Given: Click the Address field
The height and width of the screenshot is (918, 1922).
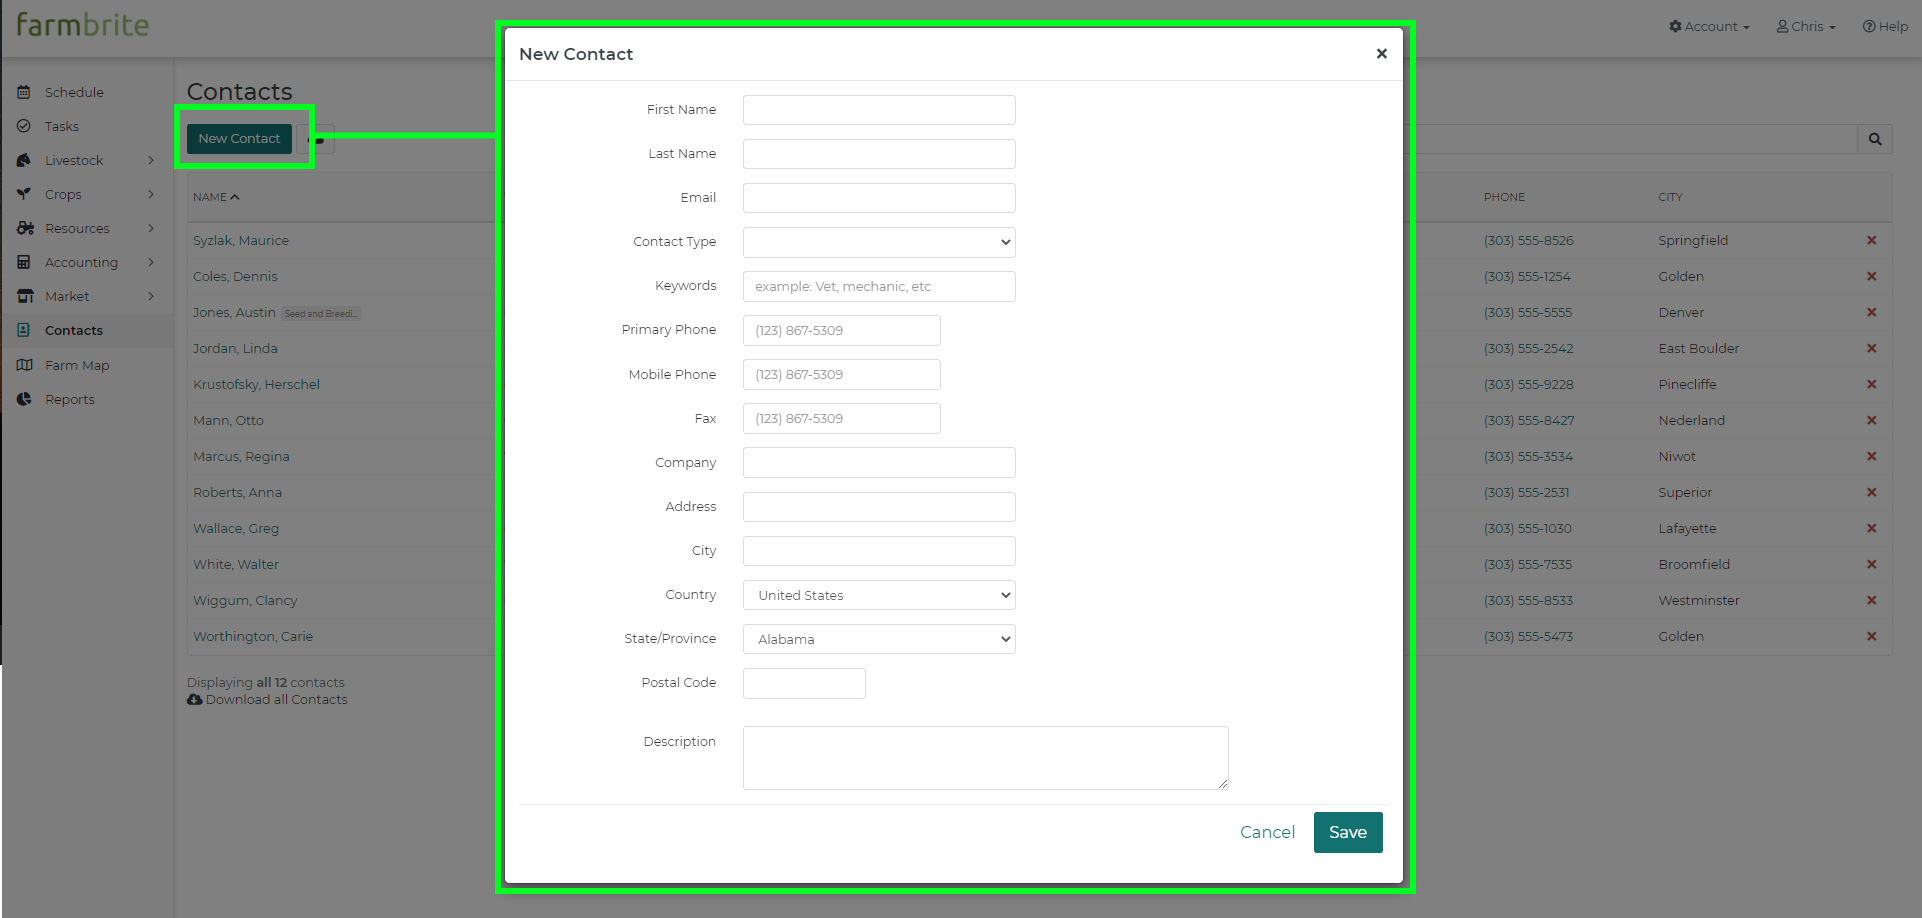Looking at the screenshot, I should (x=879, y=507).
